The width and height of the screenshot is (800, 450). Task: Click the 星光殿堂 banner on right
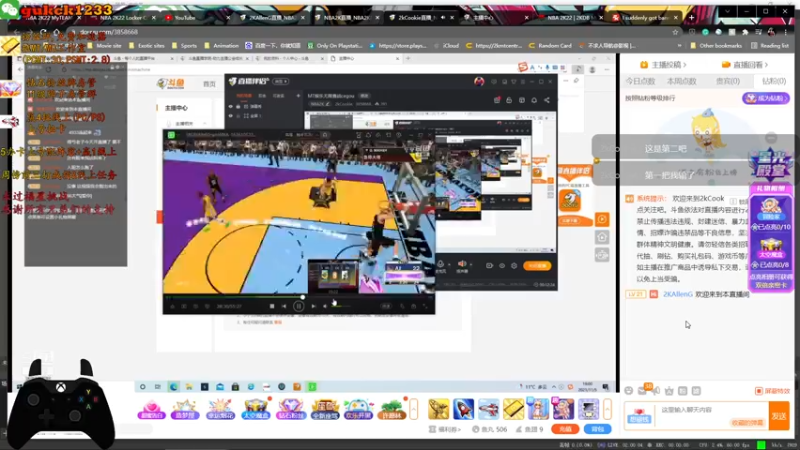pos(770,166)
